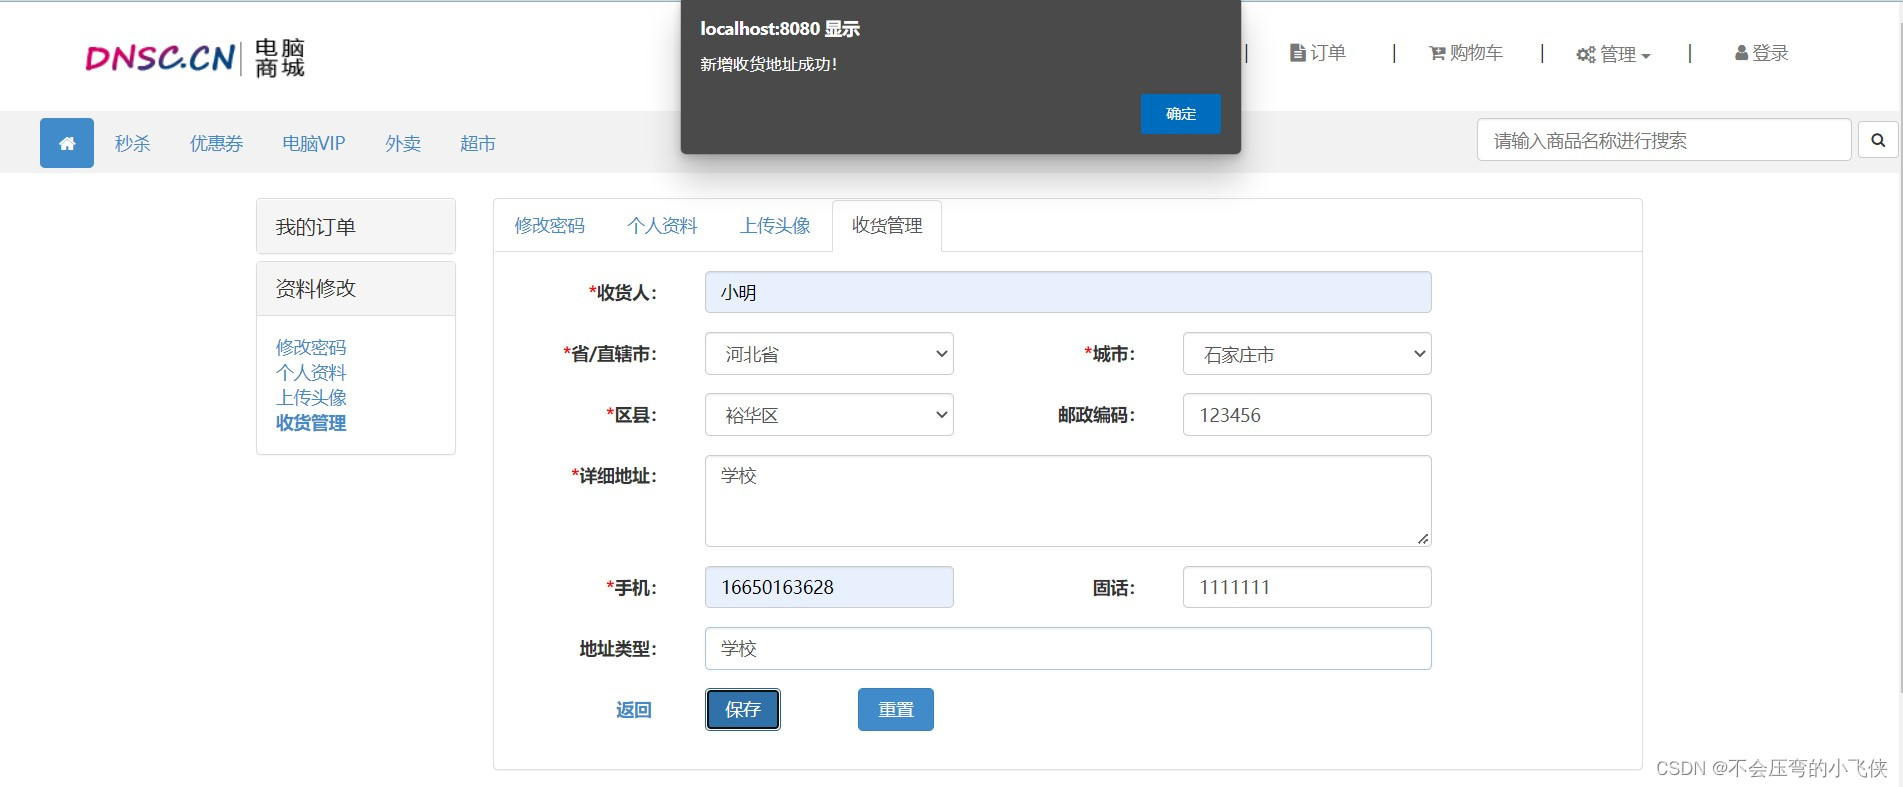Screen dimensions: 1903x787
Task: Click the 资料修改 sidebar heading
Action: [356, 288]
